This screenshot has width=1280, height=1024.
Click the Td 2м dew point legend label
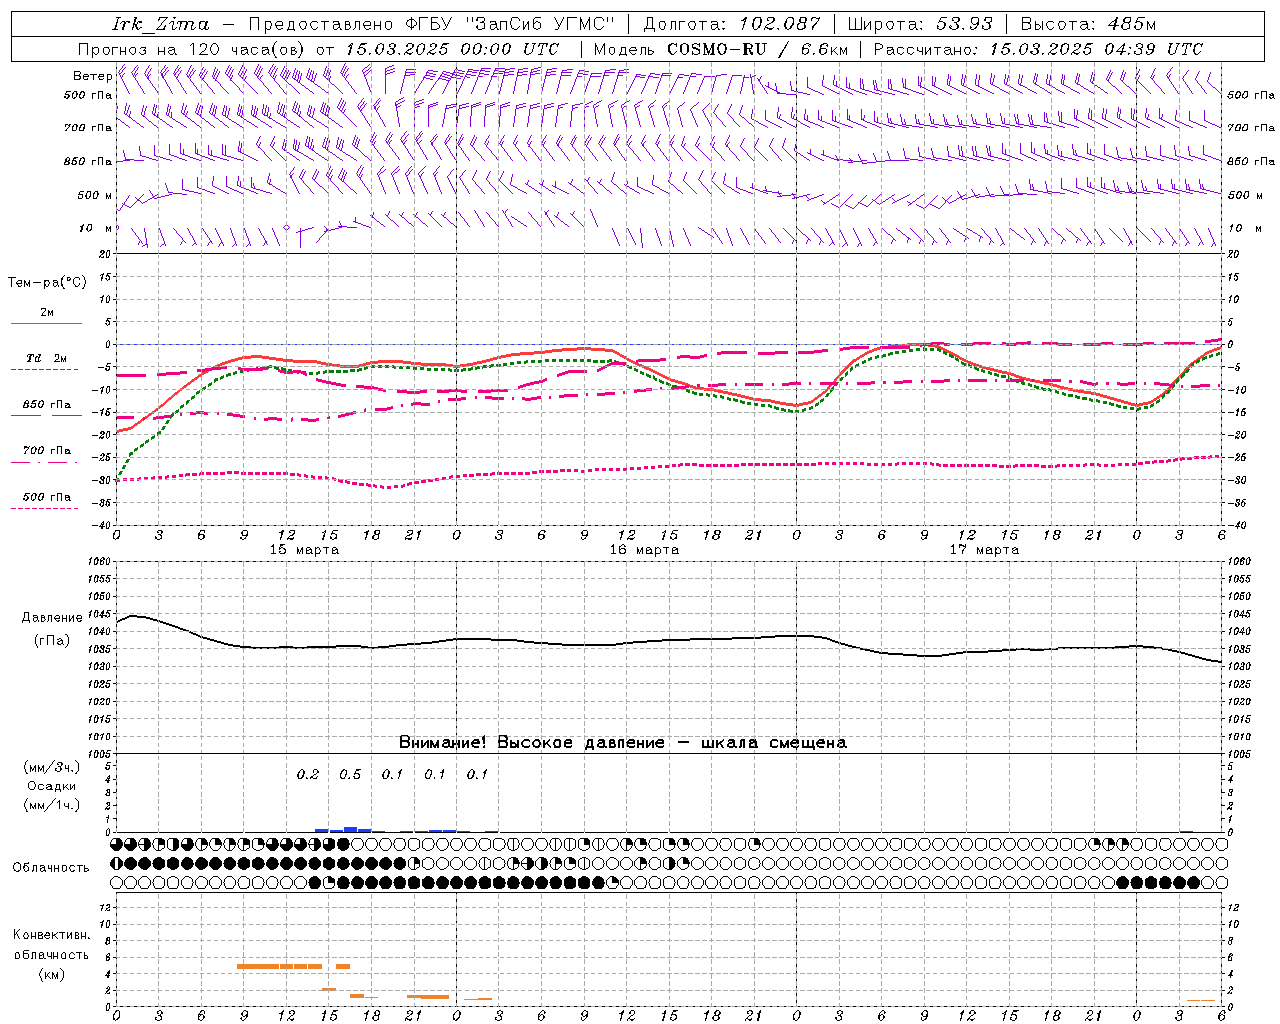(47, 358)
